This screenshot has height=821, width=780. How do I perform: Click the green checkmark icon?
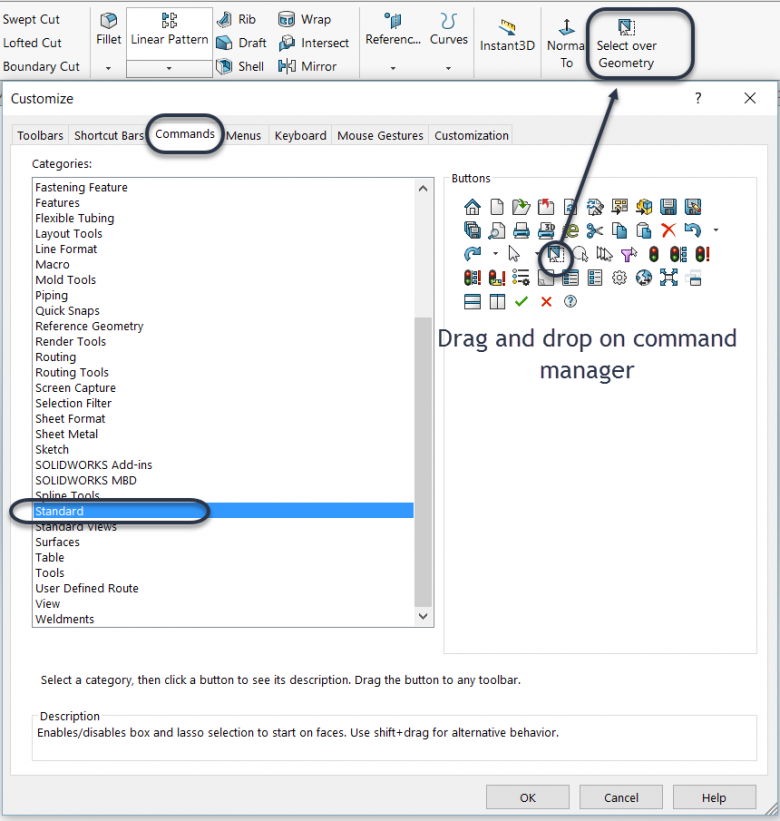point(521,302)
